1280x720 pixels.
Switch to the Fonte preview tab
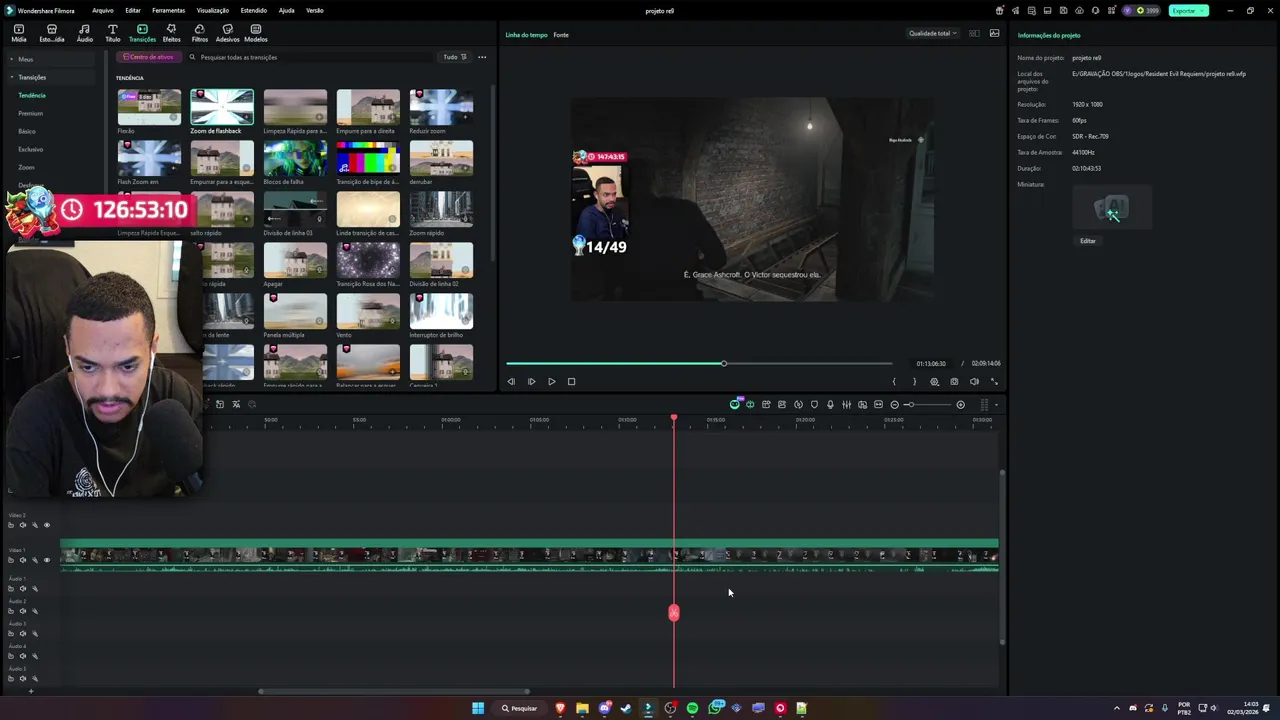pos(561,35)
